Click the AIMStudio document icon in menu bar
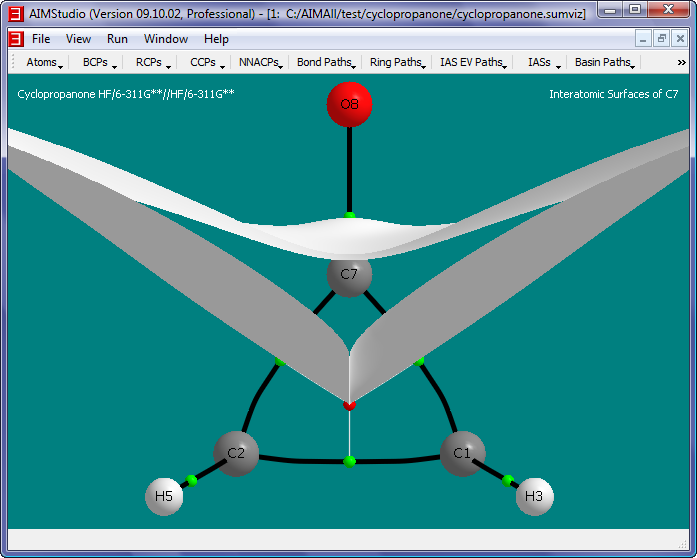The height and width of the screenshot is (558, 697). [x=16, y=39]
